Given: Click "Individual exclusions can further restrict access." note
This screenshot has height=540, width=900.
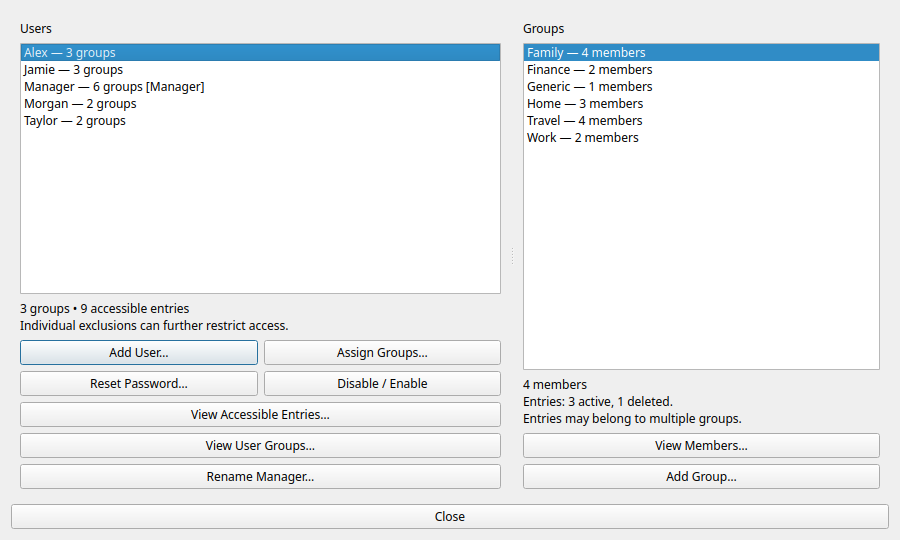Looking at the screenshot, I should coord(154,326).
